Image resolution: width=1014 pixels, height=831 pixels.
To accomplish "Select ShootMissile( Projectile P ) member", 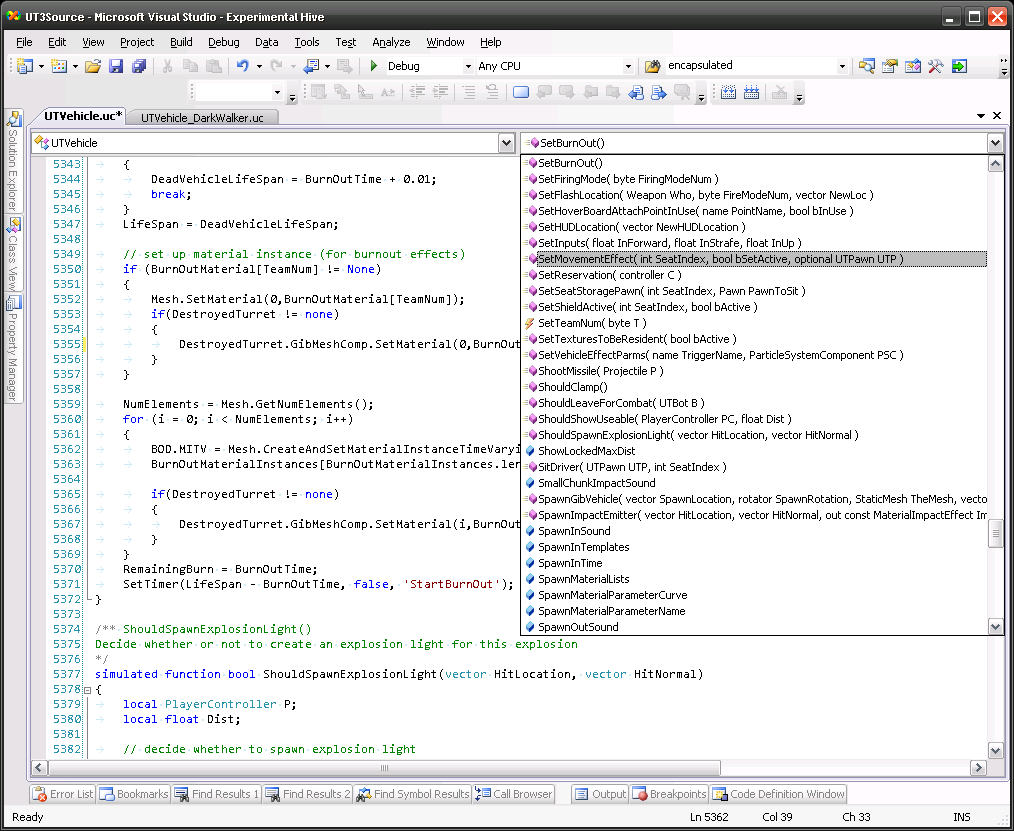I will tap(756, 371).
